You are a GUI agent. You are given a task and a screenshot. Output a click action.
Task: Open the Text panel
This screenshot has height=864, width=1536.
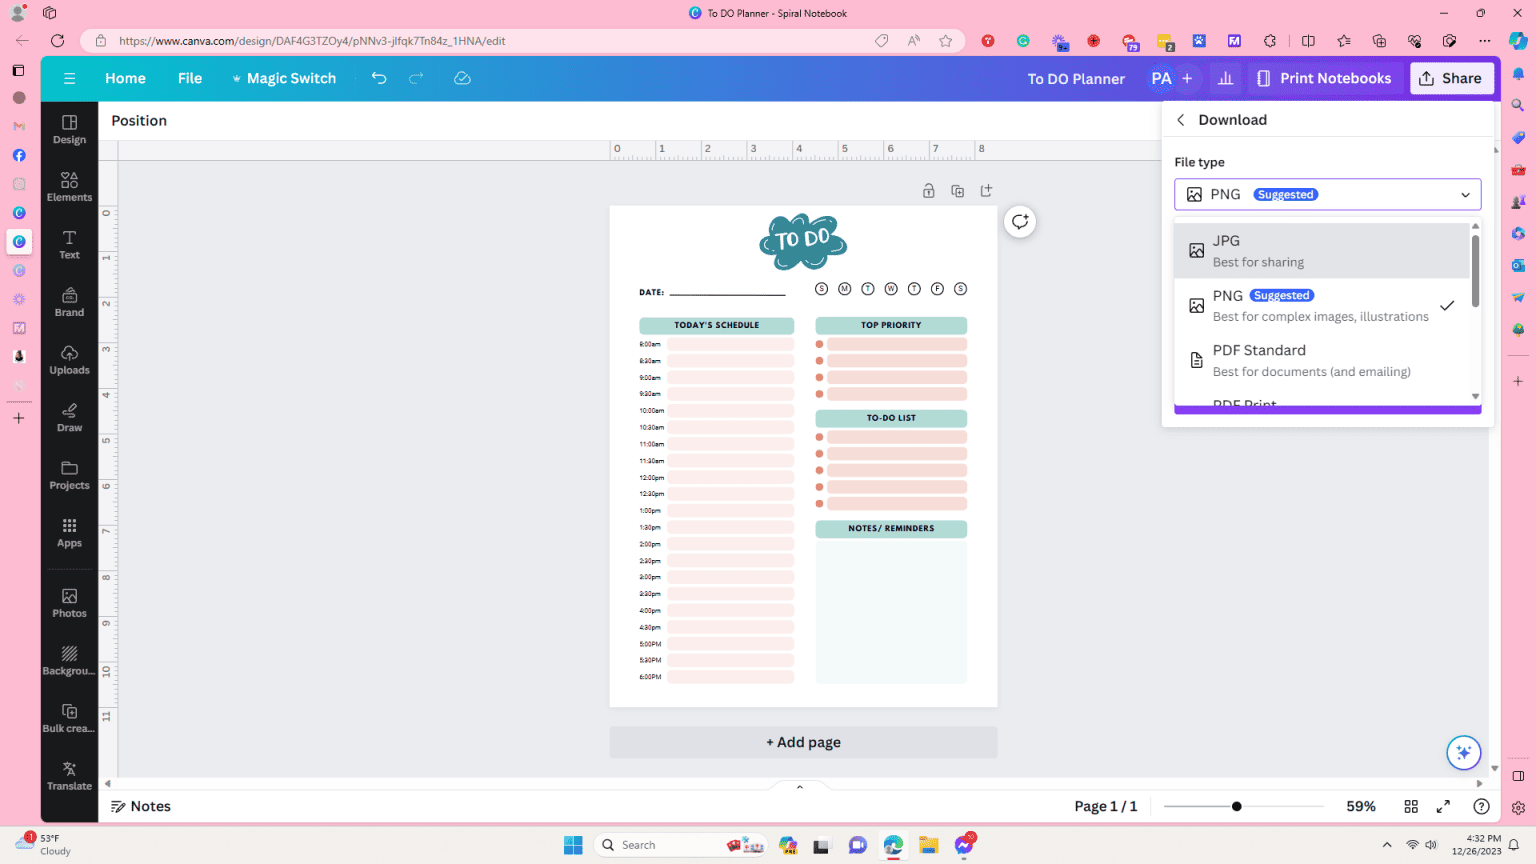click(x=69, y=244)
